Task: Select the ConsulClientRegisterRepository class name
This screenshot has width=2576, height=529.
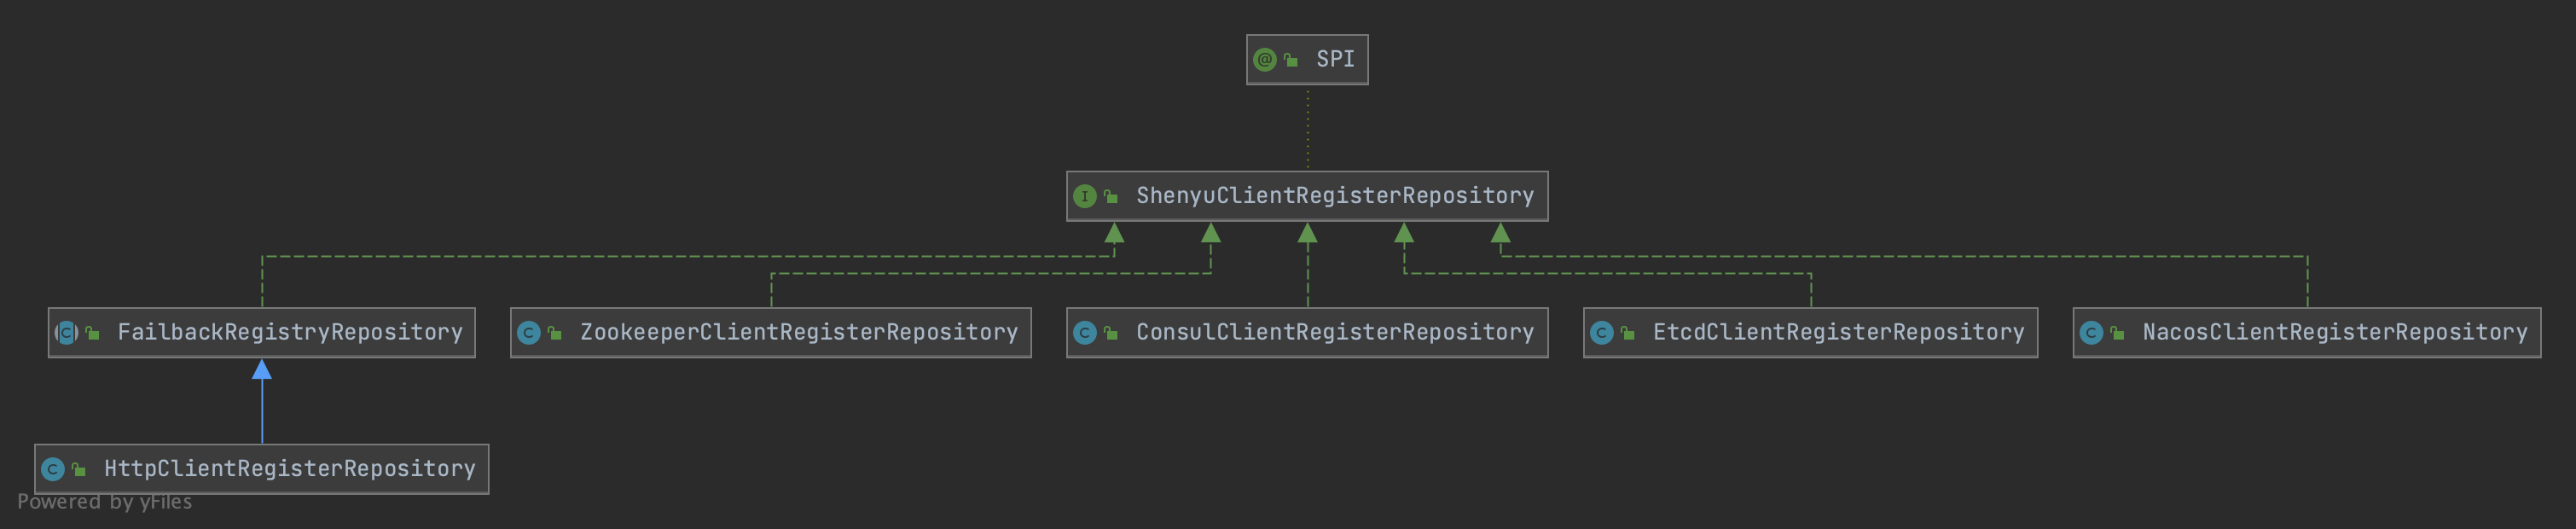Action: click(x=1334, y=332)
